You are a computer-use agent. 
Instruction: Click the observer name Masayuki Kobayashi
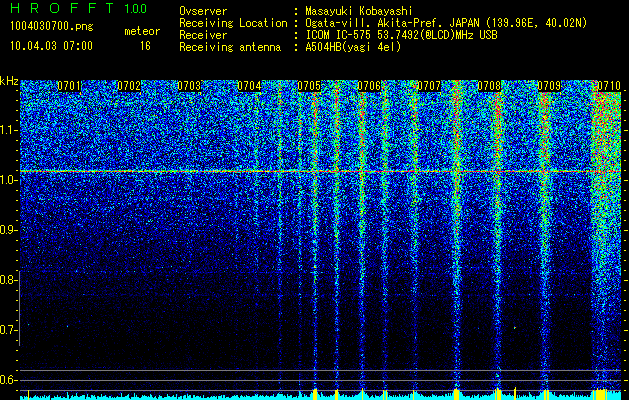pos(359,11)
